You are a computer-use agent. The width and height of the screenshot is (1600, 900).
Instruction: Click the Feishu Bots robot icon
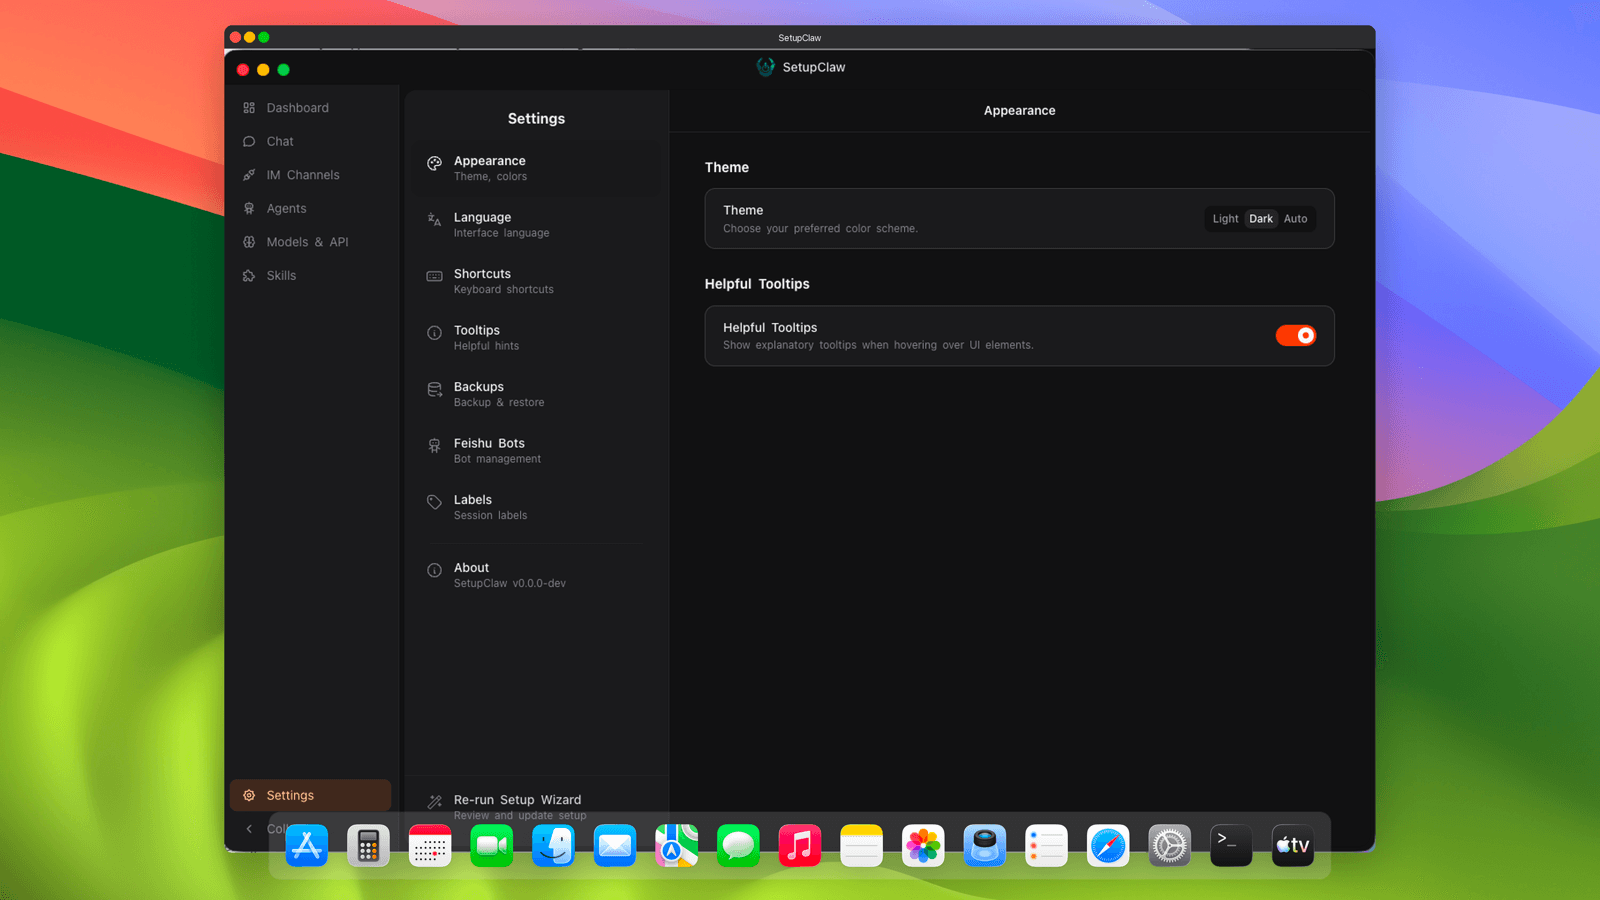coord(434,446)
